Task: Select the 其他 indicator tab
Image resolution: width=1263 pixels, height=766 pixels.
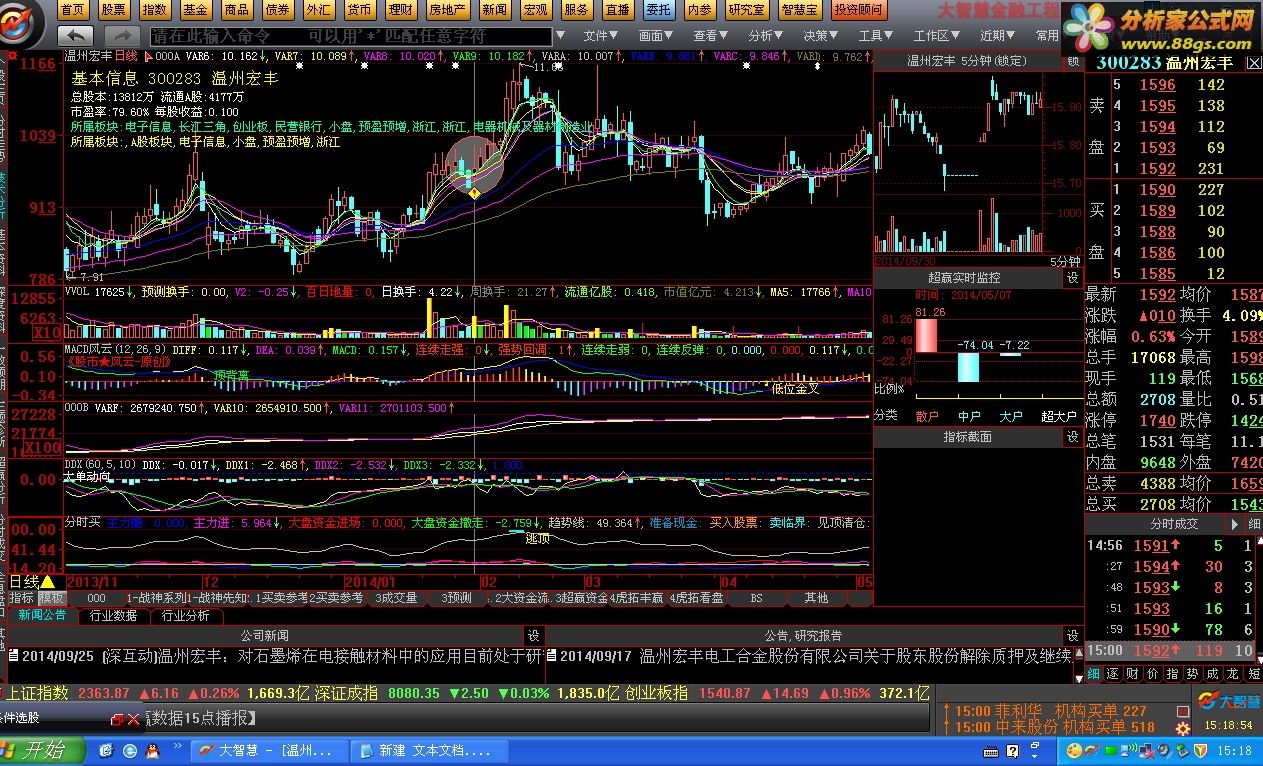Action: tap(816, 597)
